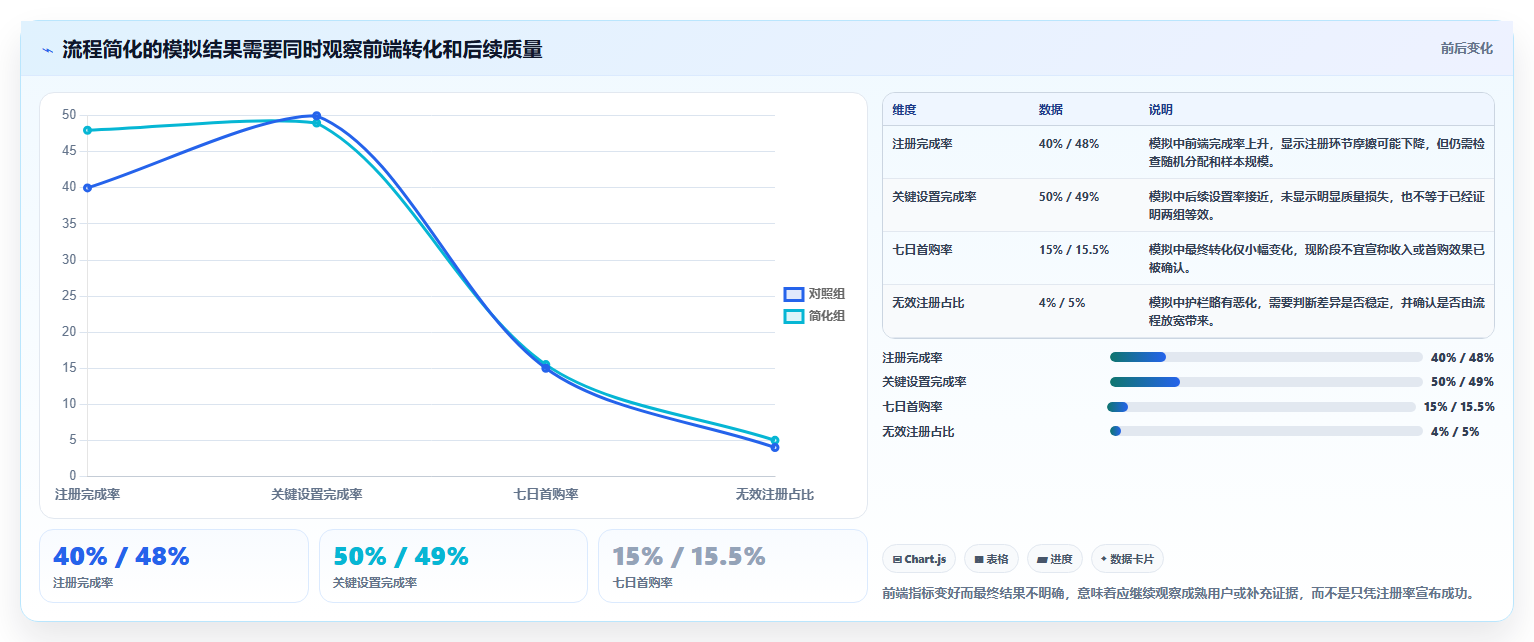Click the 对照组 peak point at 关键设置完成率

pyautogui.click(x=317, y=116)
